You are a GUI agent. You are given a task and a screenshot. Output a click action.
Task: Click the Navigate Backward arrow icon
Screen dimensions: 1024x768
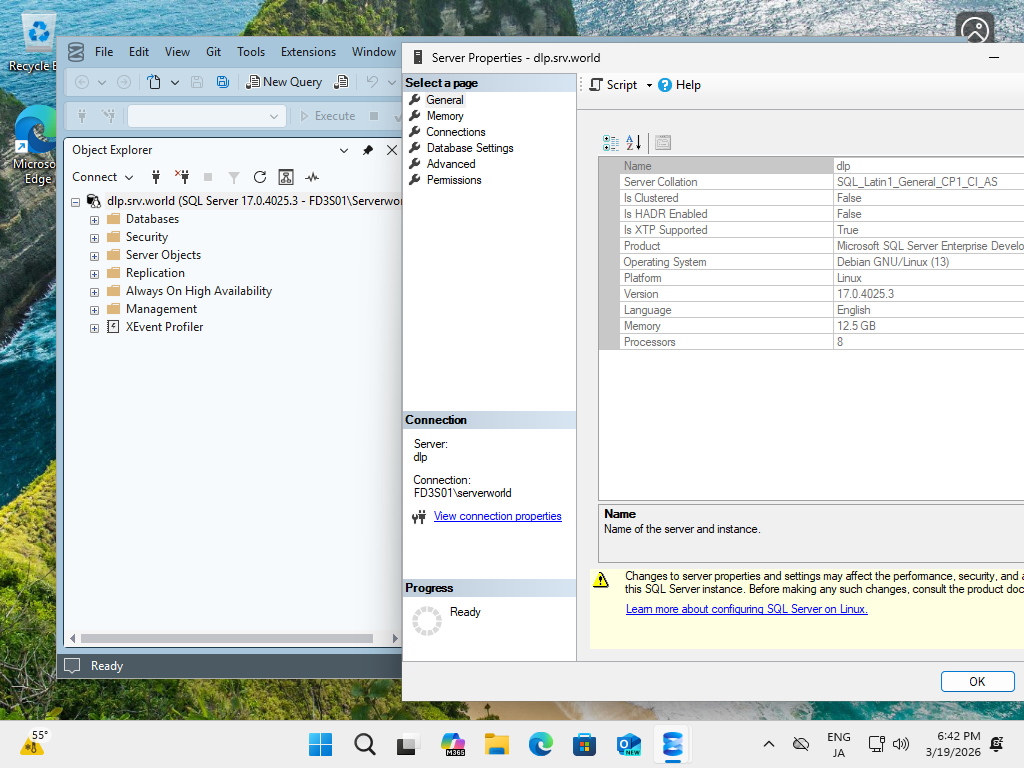pos(82,82)
